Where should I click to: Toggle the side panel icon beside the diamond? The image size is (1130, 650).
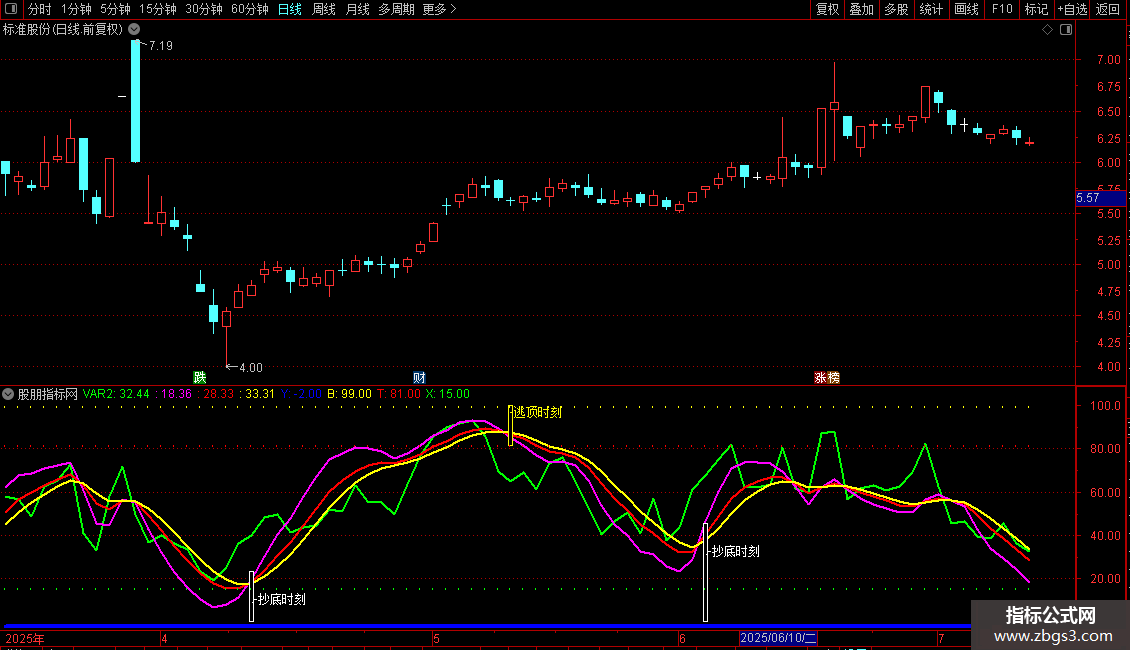point(1066,30)
